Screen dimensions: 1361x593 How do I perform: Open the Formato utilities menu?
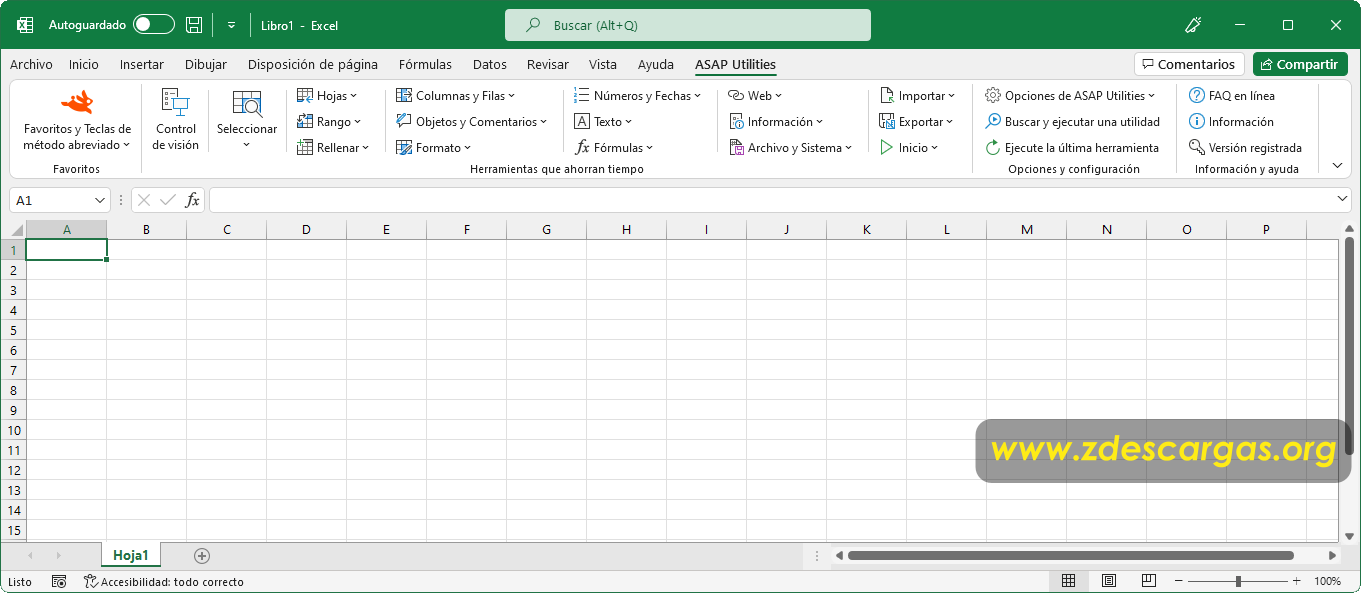433,148
